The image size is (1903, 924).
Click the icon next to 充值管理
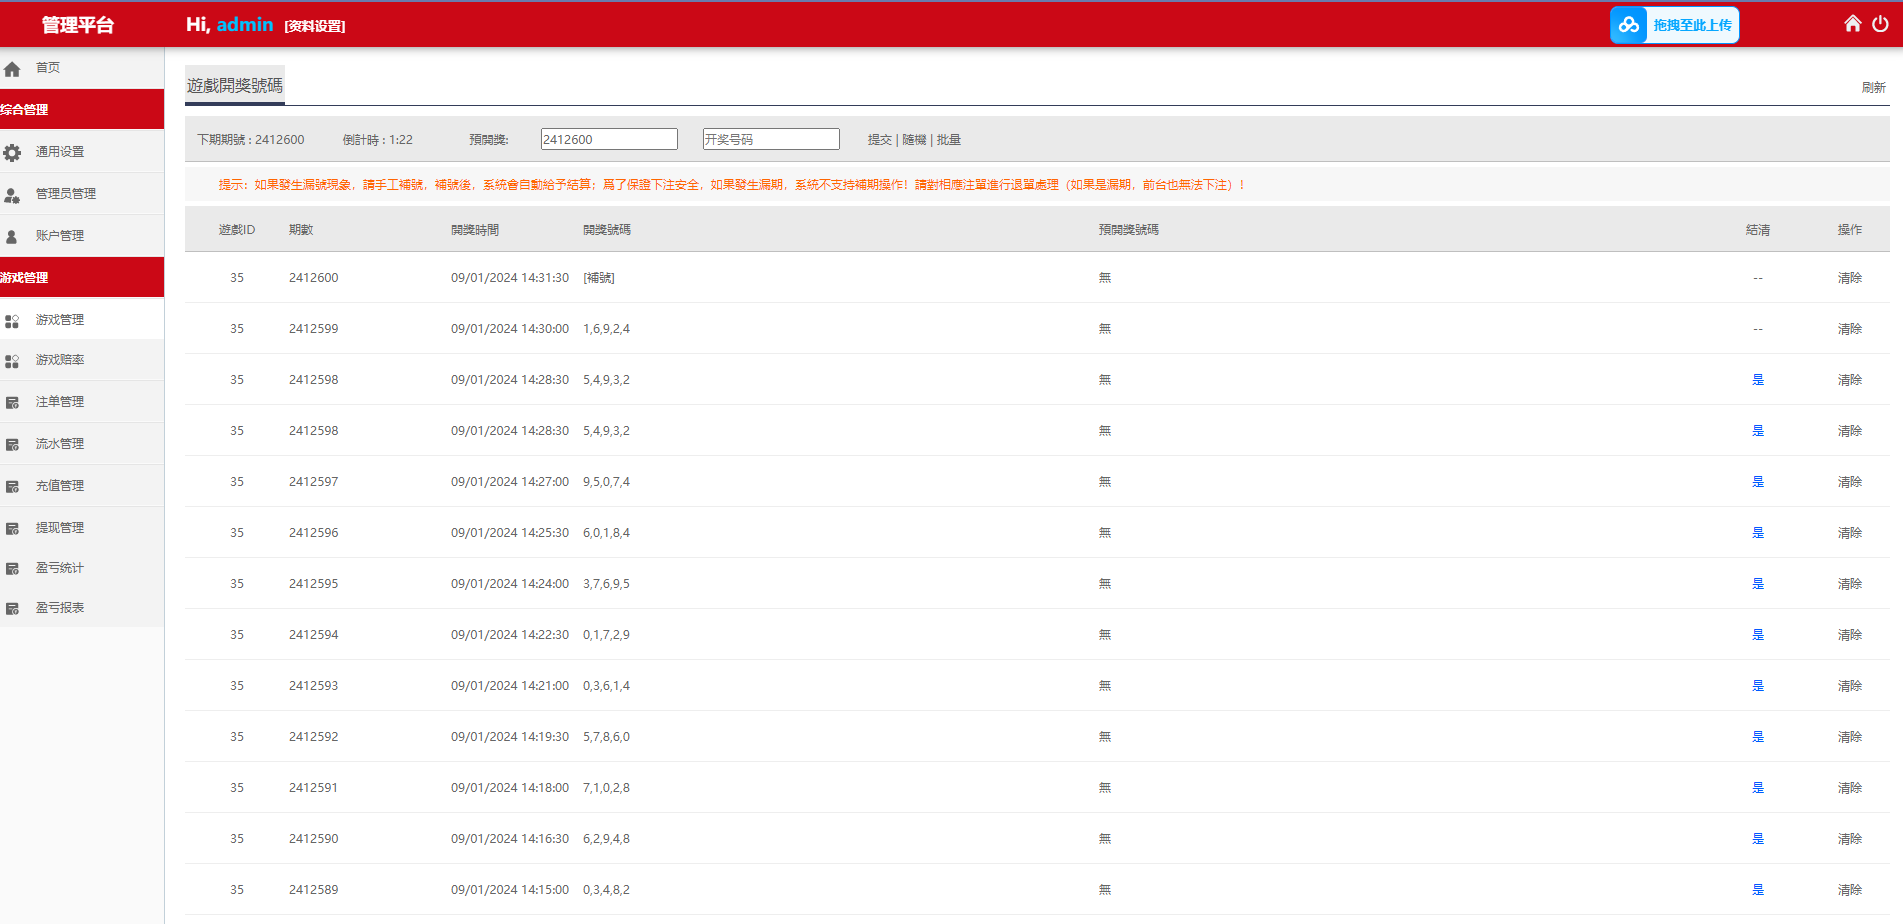(12, 486)
